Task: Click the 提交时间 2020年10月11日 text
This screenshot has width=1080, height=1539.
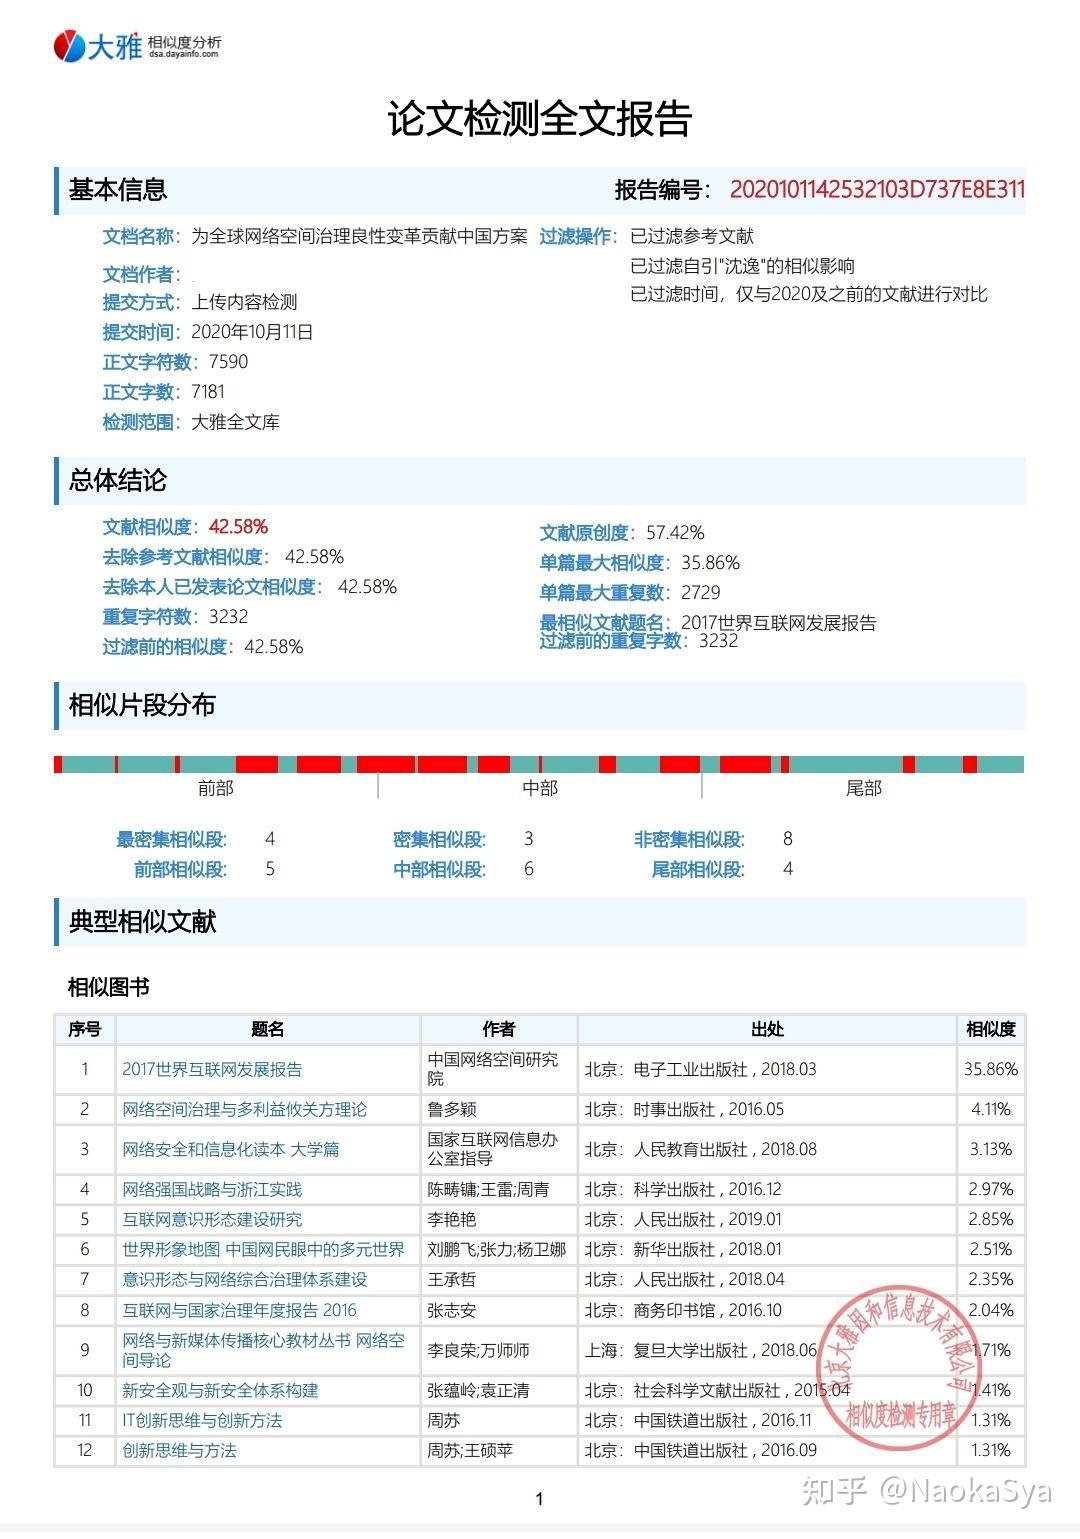Action: tap(252, 332)
